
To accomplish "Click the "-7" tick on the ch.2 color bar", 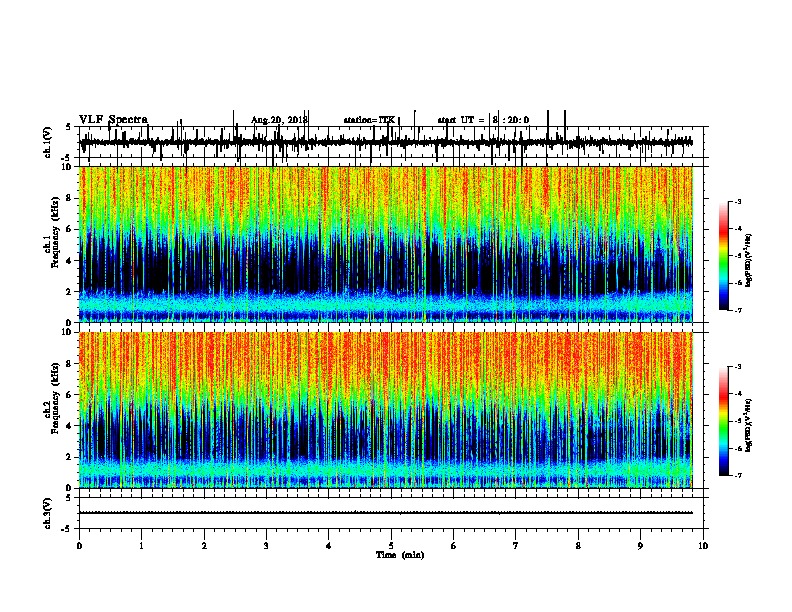I will [738, 475].
